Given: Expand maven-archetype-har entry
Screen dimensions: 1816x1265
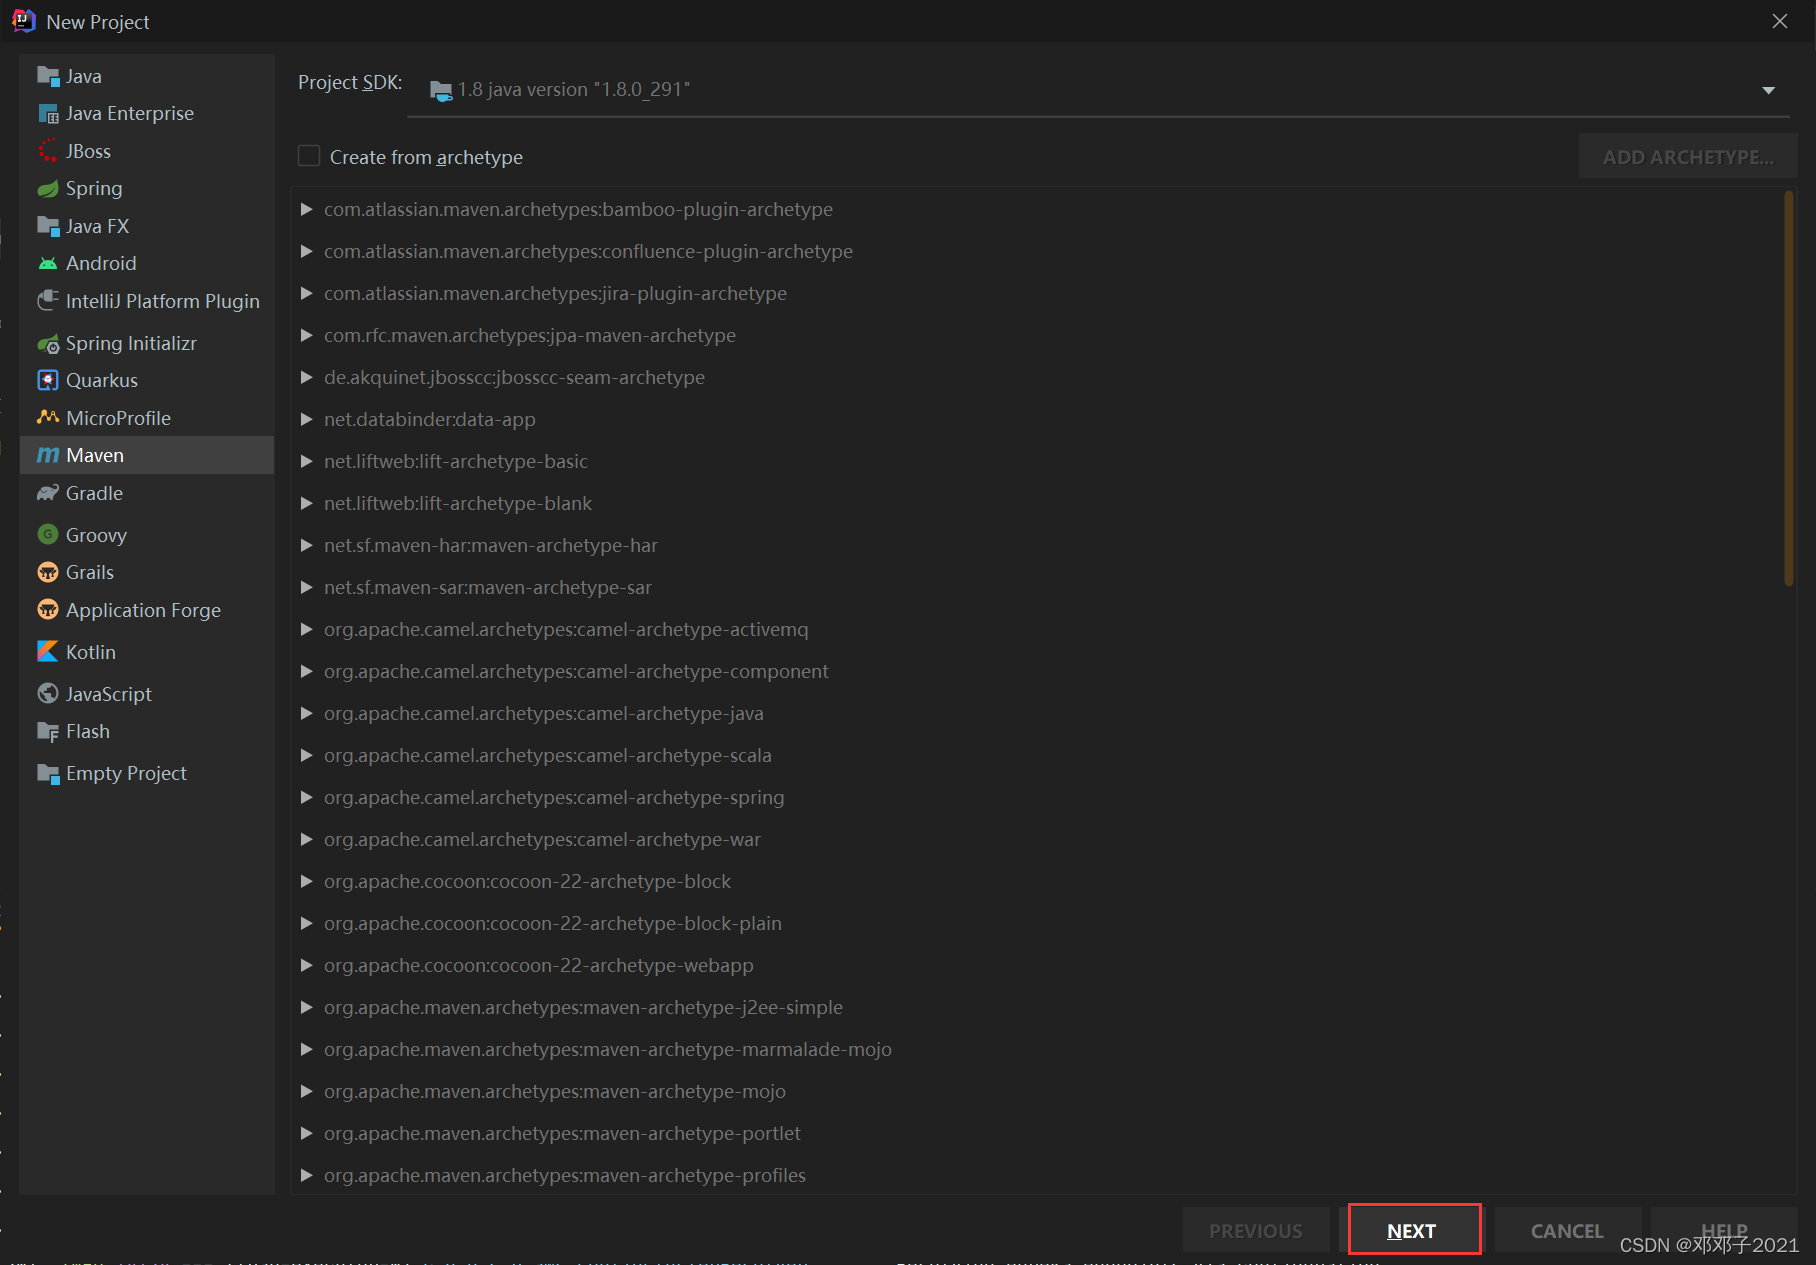Looking at the screenshot, I should (x=308, y=546).
